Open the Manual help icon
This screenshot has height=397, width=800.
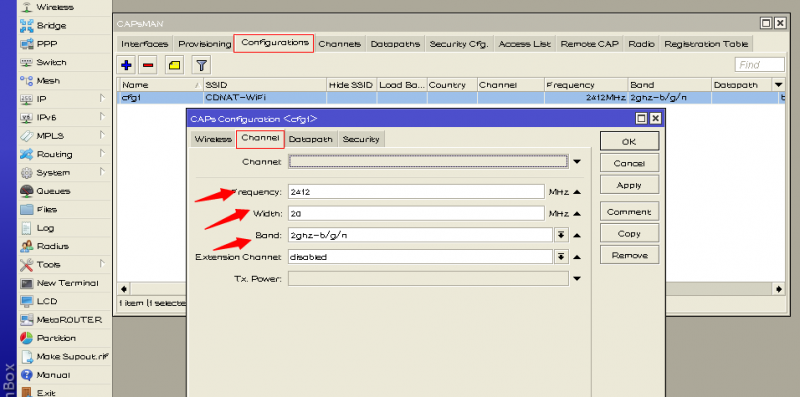click(x=27, y=375)
